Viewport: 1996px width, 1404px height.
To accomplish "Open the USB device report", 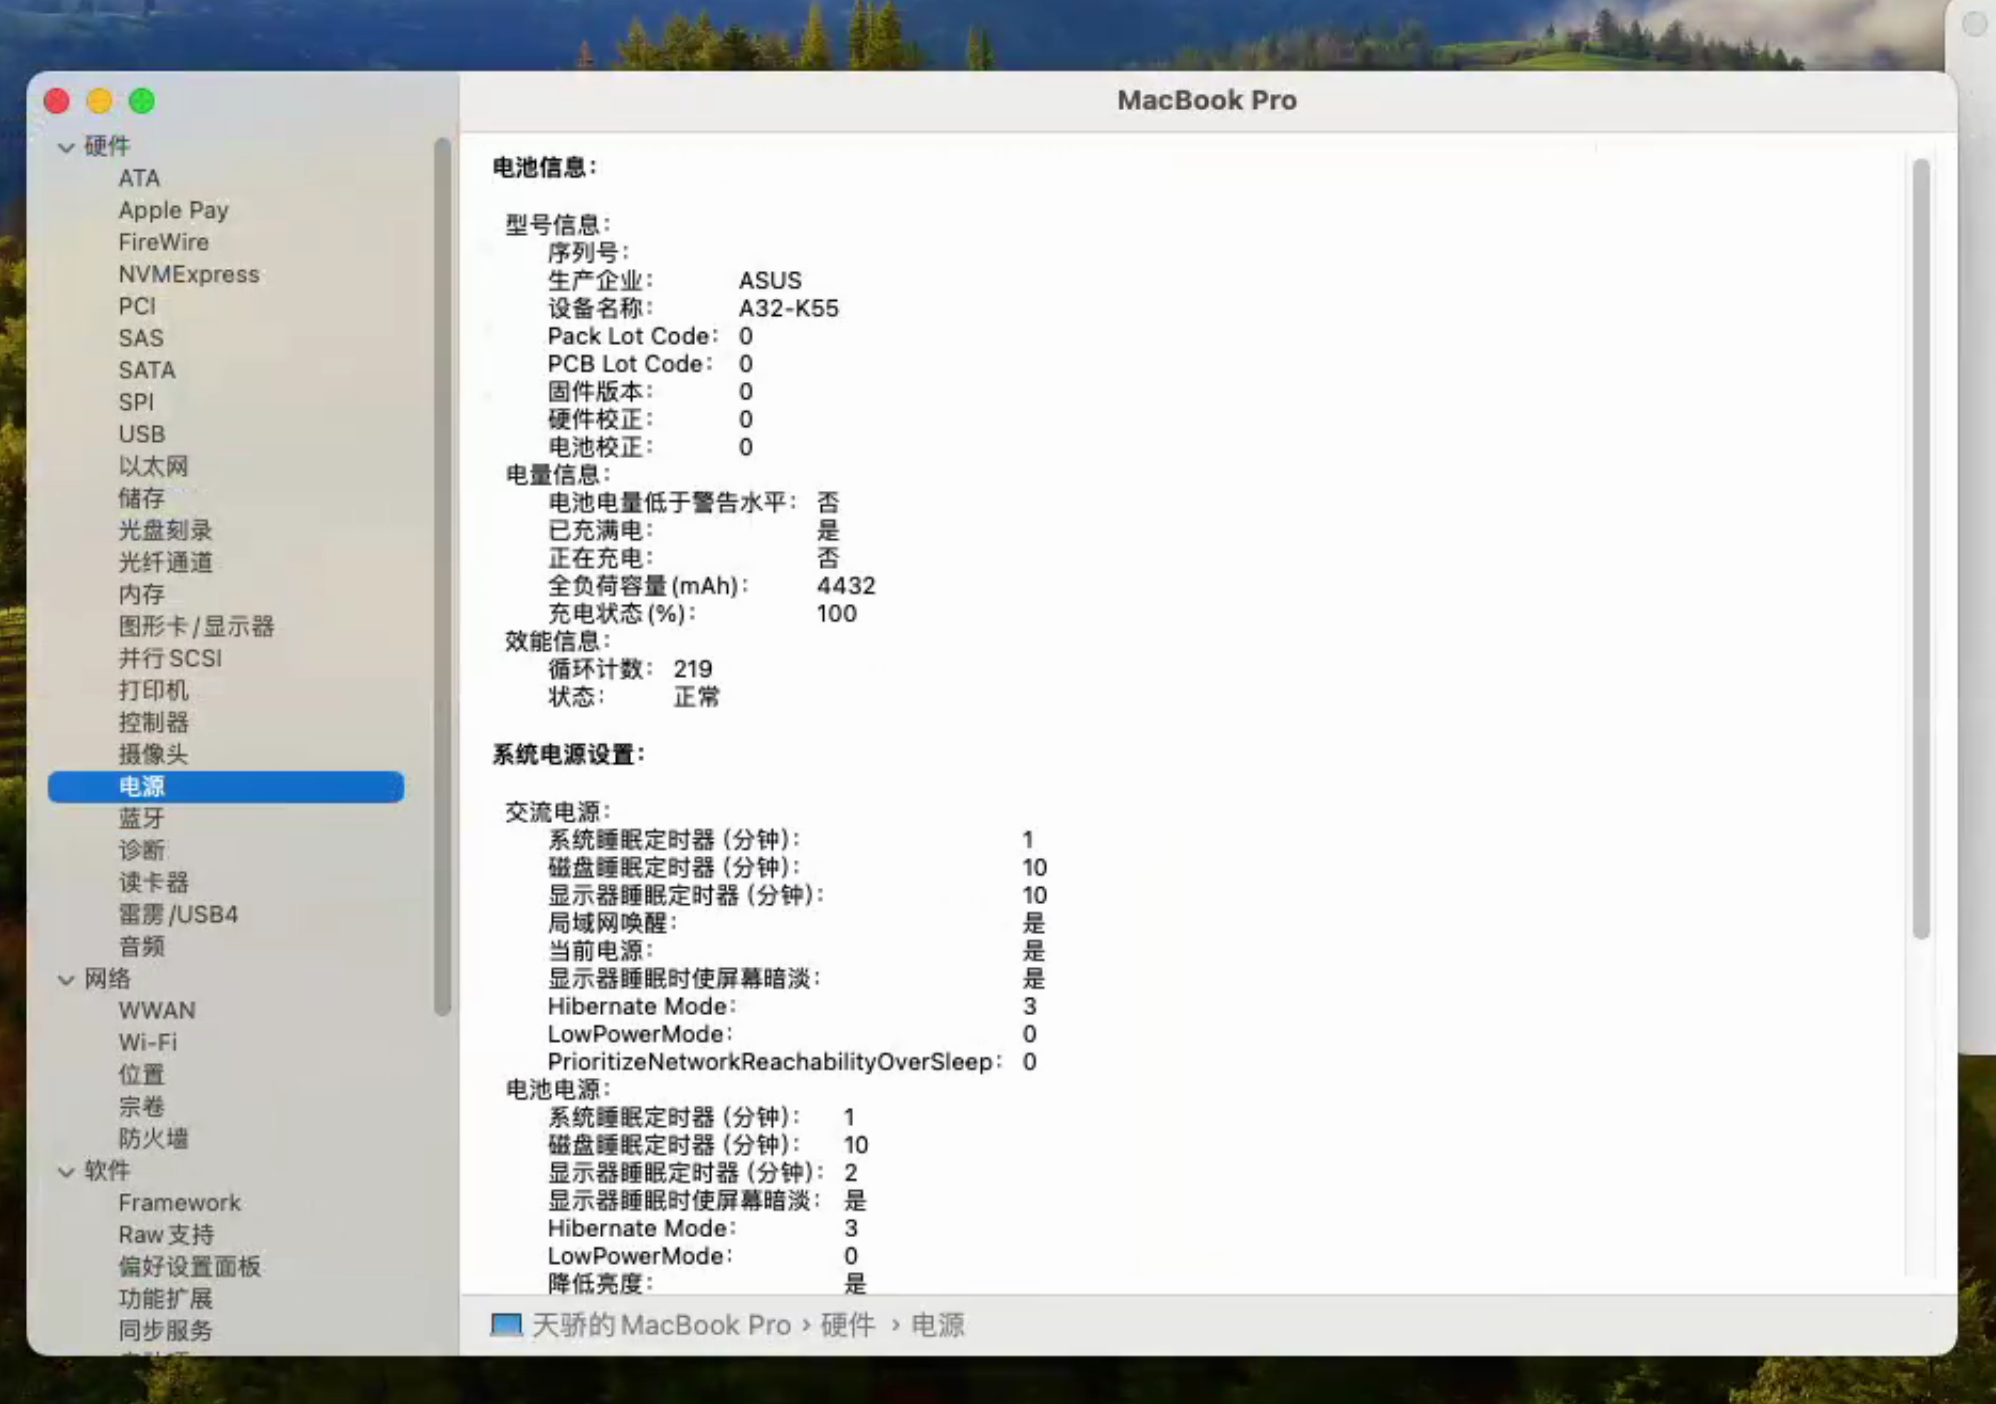I will pyautogui.click(x=142, y=433).
